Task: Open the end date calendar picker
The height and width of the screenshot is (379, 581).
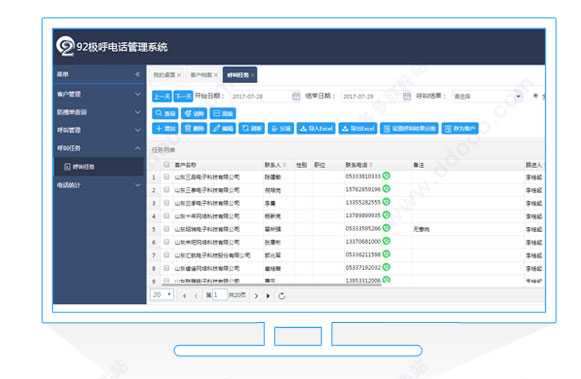Action: tap(406, 96)
